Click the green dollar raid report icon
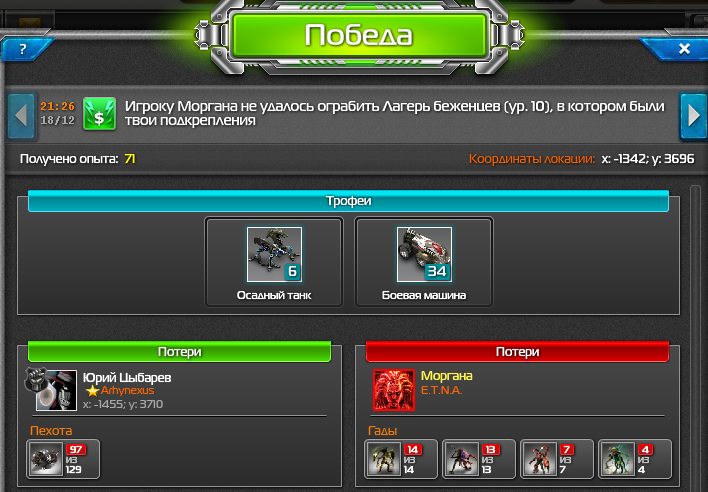 coord(99,114)
